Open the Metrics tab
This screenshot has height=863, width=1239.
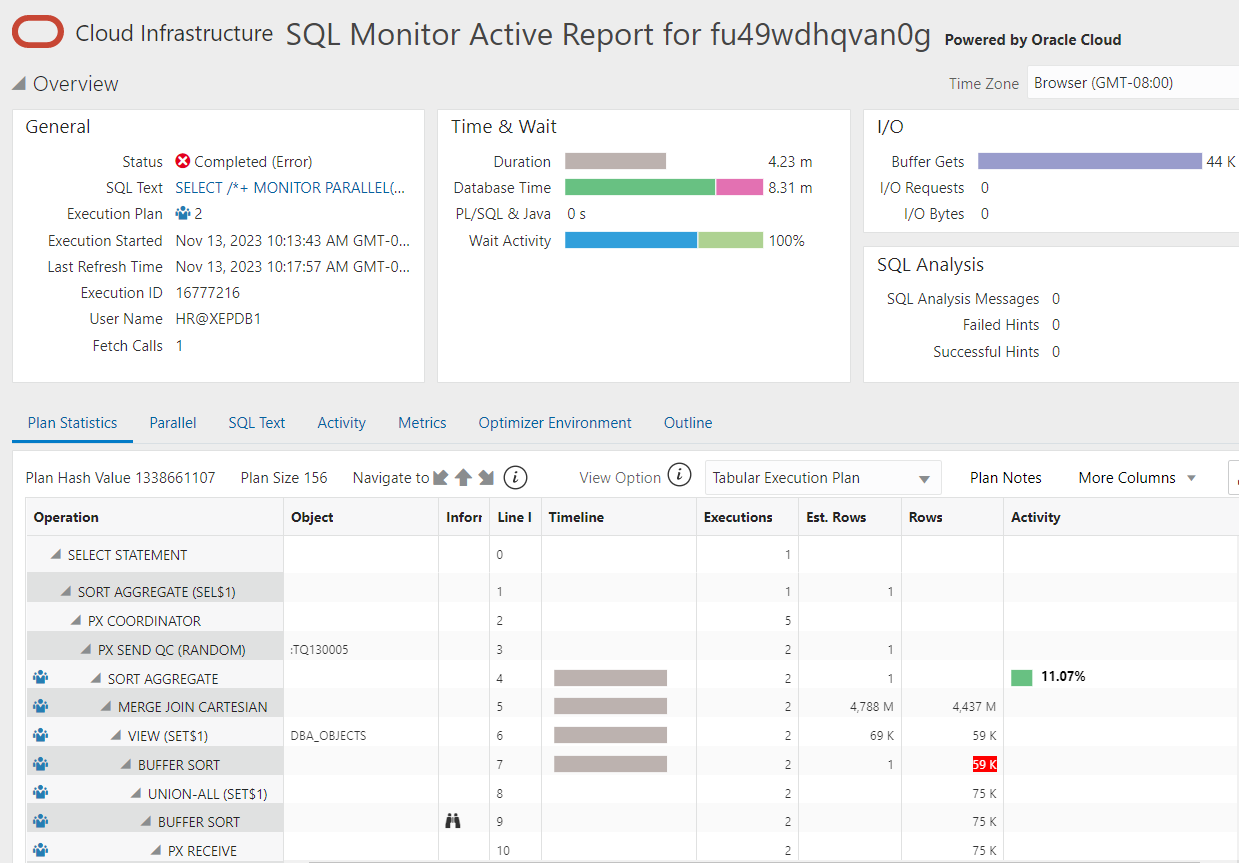[422, 423]
